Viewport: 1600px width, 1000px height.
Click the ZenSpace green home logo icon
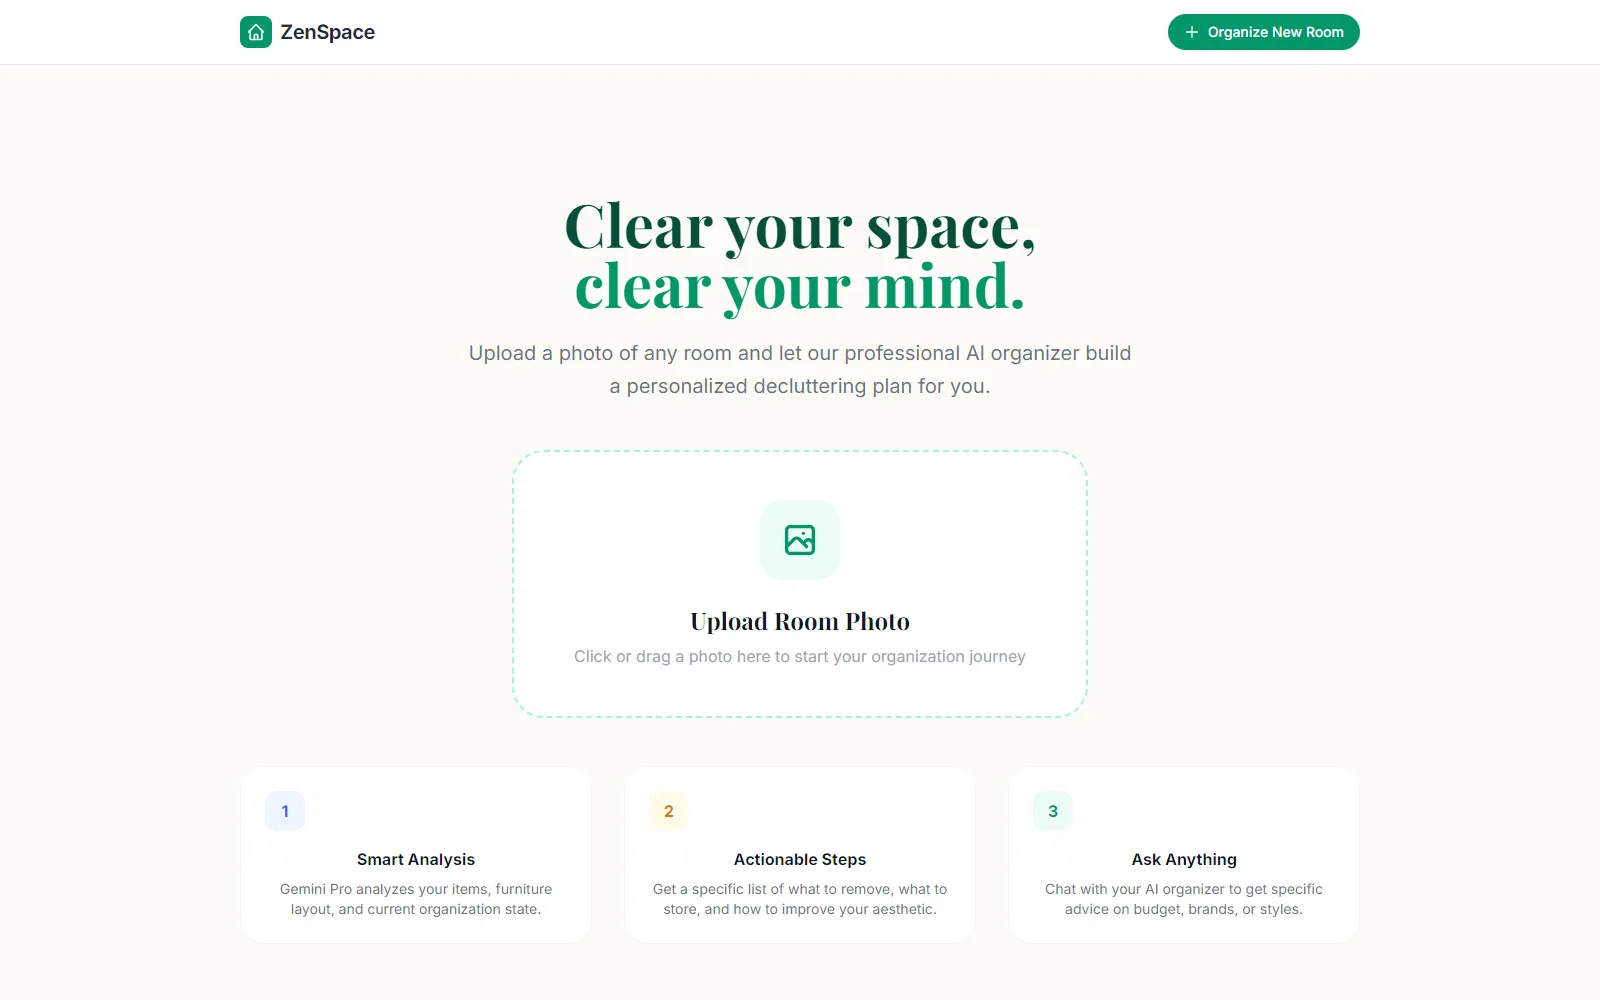click(256, 32)
